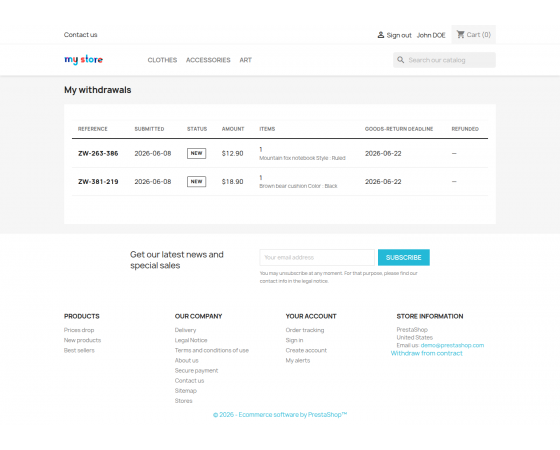Select withdrawal reference ZW-263-386

[98, 153]
